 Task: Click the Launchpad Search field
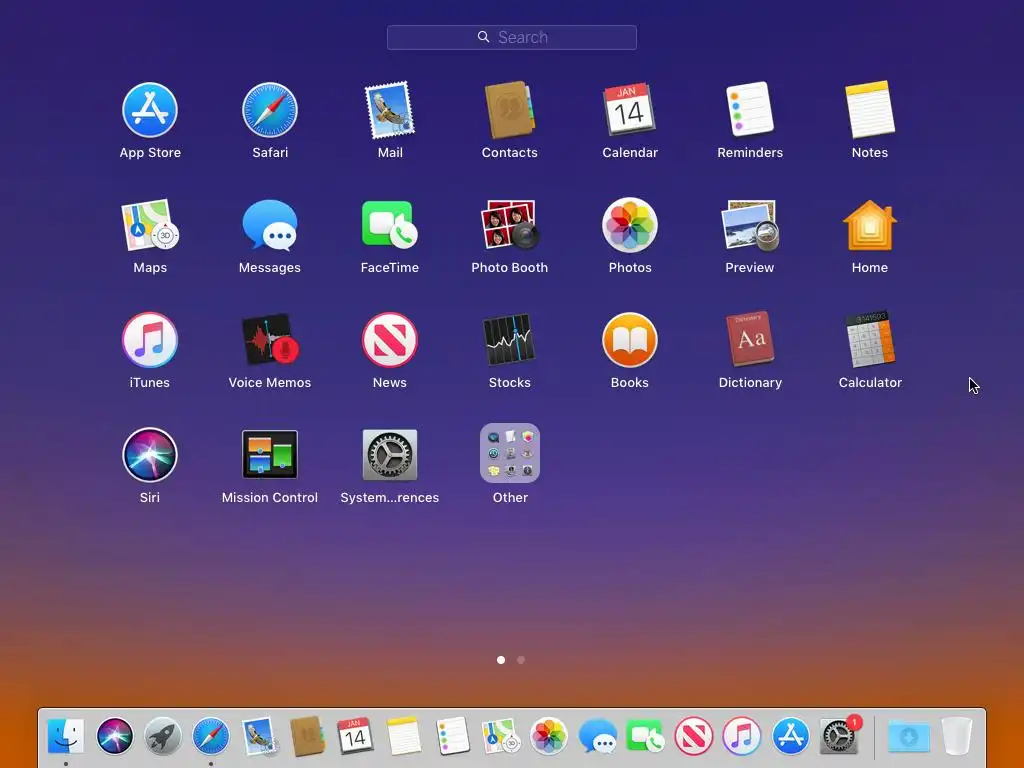511,37
